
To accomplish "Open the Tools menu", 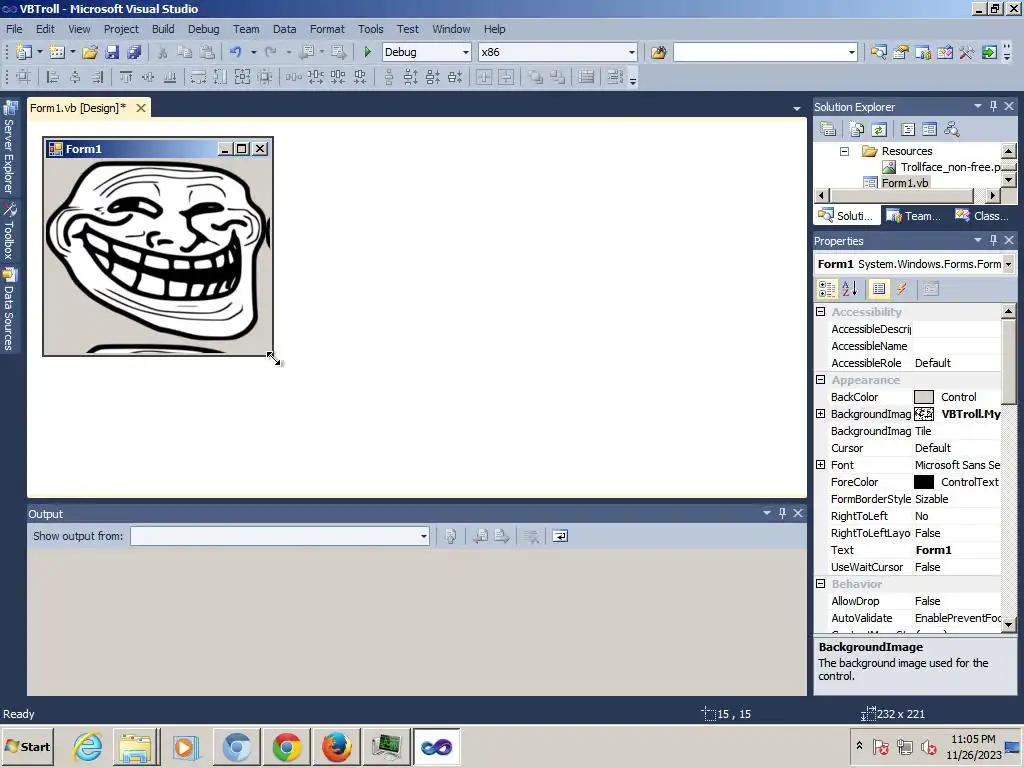I will (370, 29).
